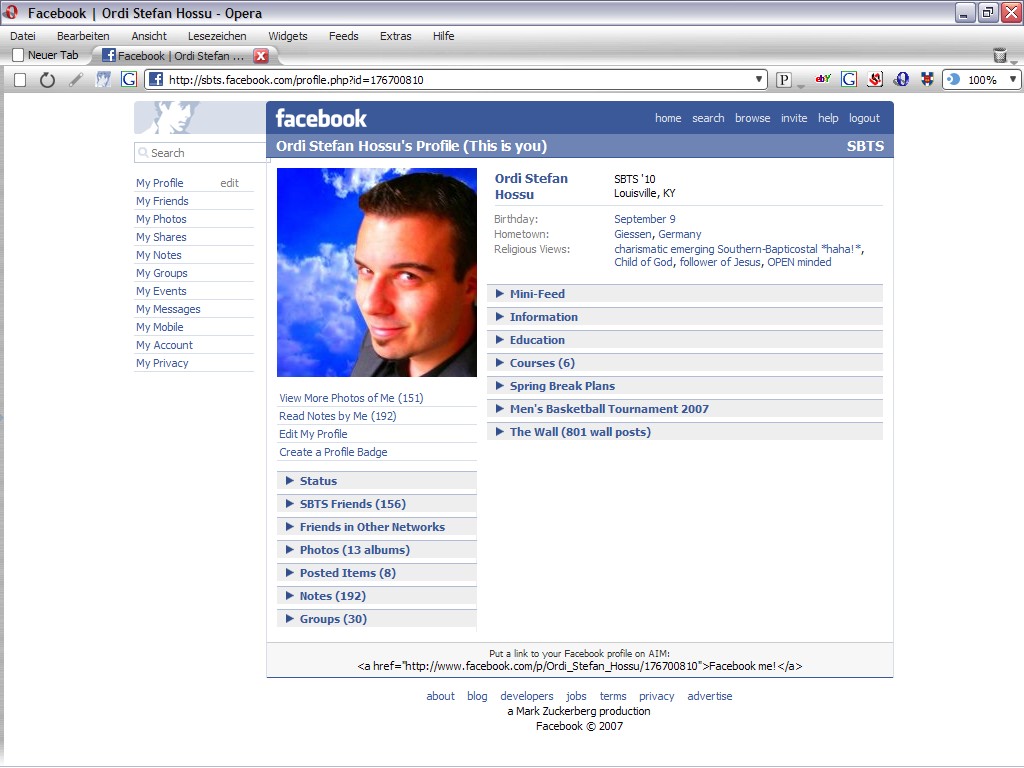The image size is (1024, 768).
Task: Click the logout link
Action: coord(864,118)
